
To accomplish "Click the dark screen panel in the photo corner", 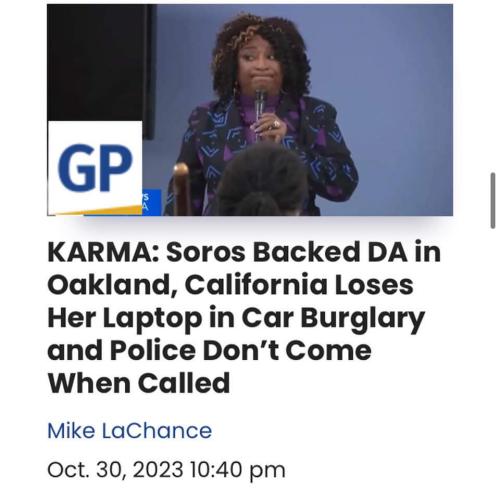I will pyautogui.click(x=101, y=63).
